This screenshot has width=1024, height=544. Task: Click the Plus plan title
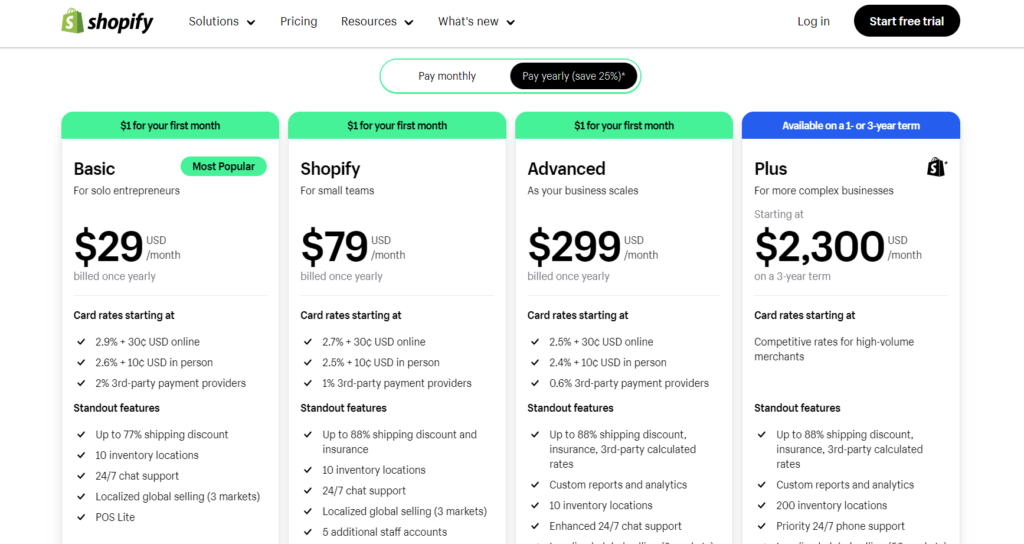771,168
